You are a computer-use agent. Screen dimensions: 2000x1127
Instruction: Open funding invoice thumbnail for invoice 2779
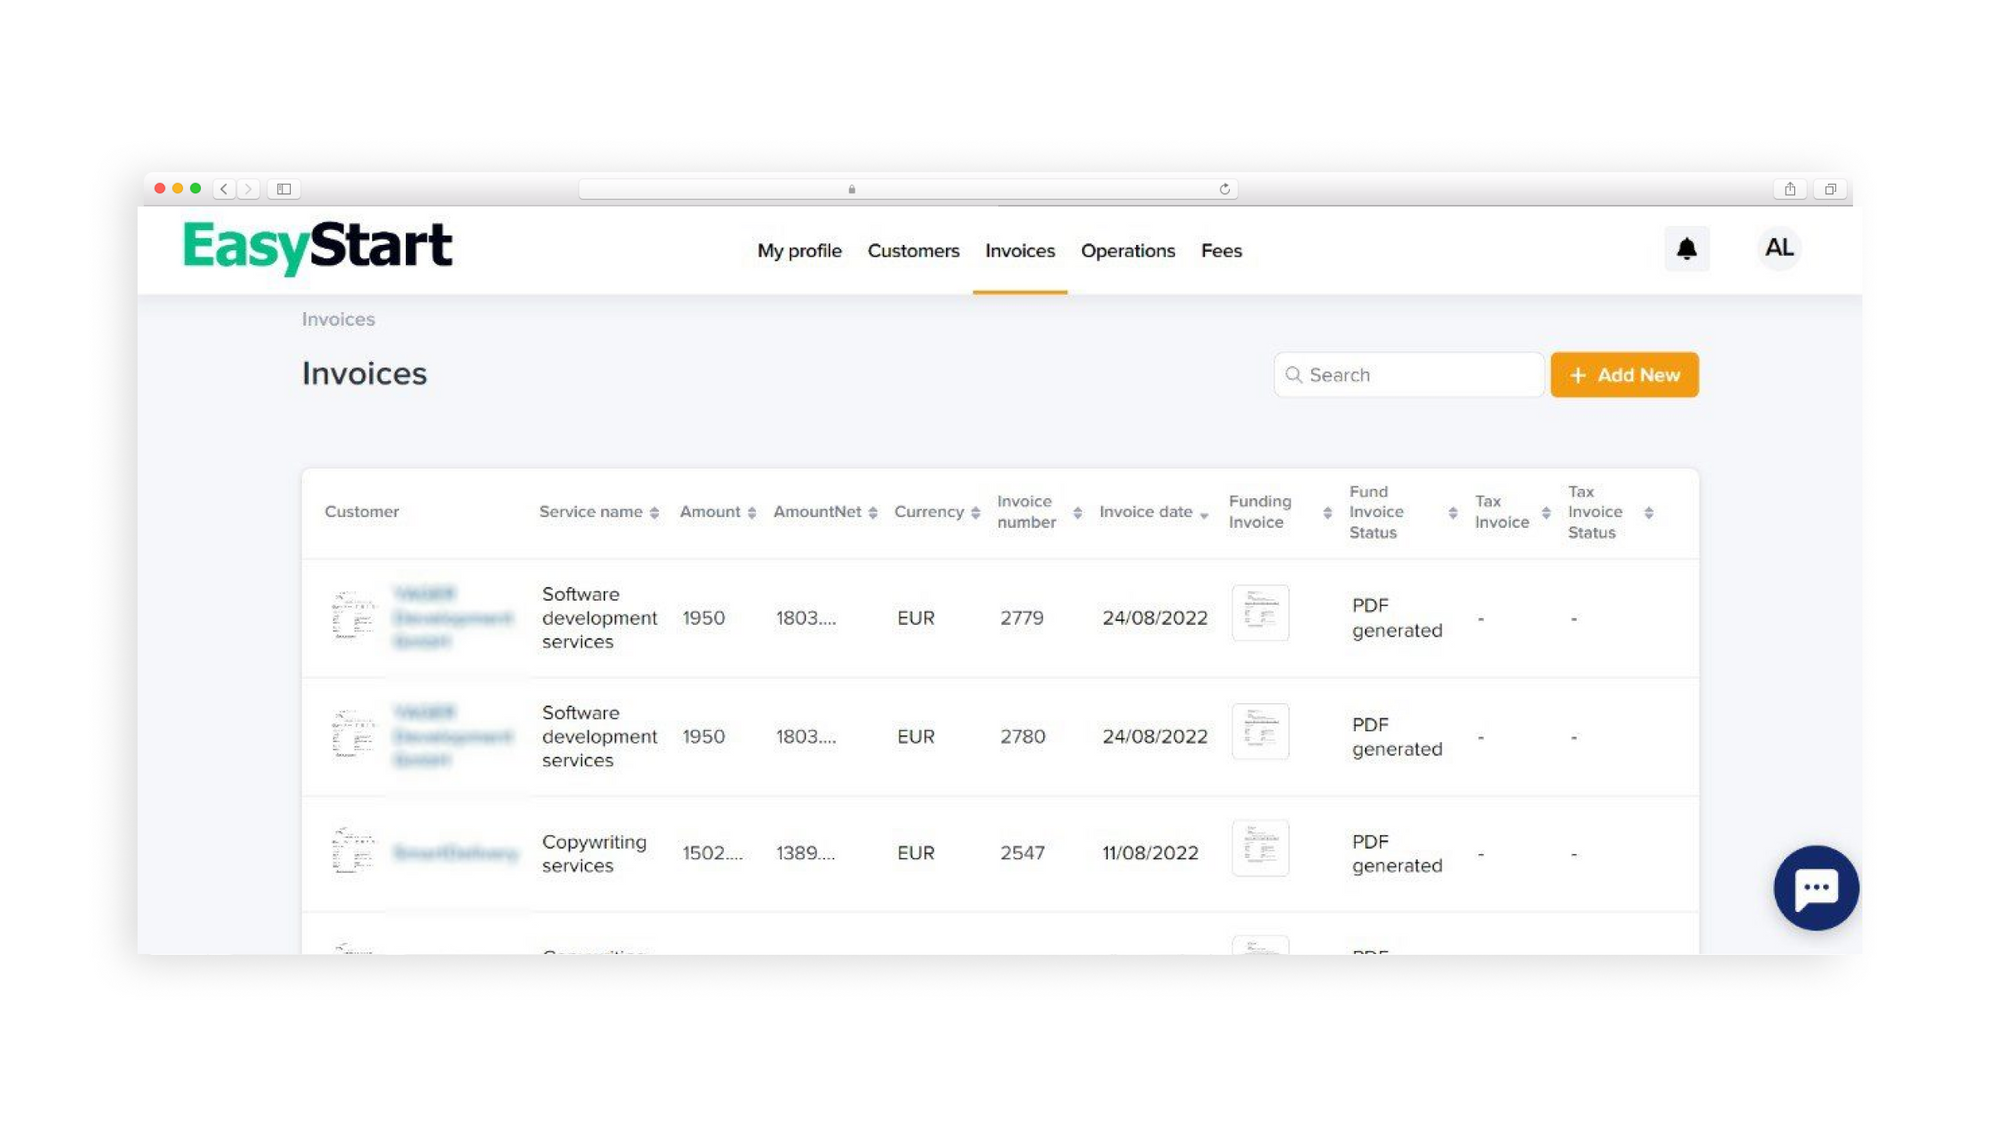tap(1260, 613)
